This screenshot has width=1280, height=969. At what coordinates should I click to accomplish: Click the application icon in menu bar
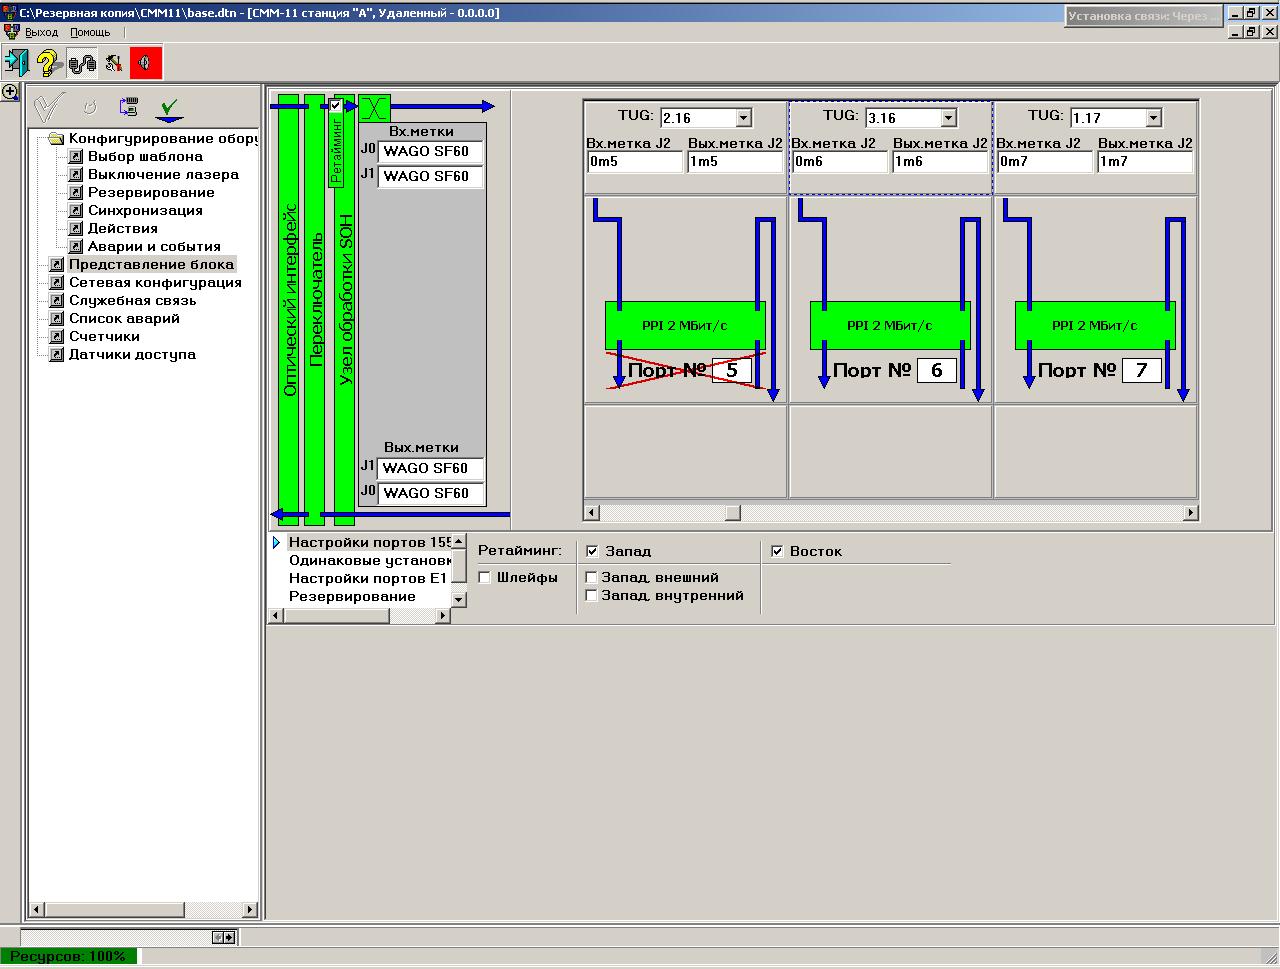[11, 32]
